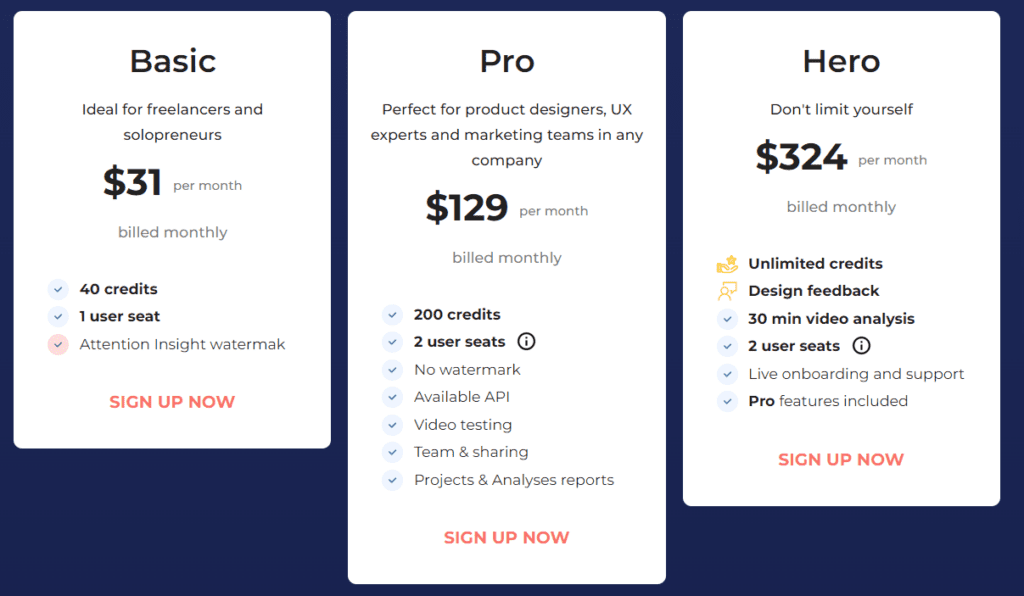Click Sign Up Now under Hero plan
Screen dimensions: 1024x596
[x=841, y=460]
